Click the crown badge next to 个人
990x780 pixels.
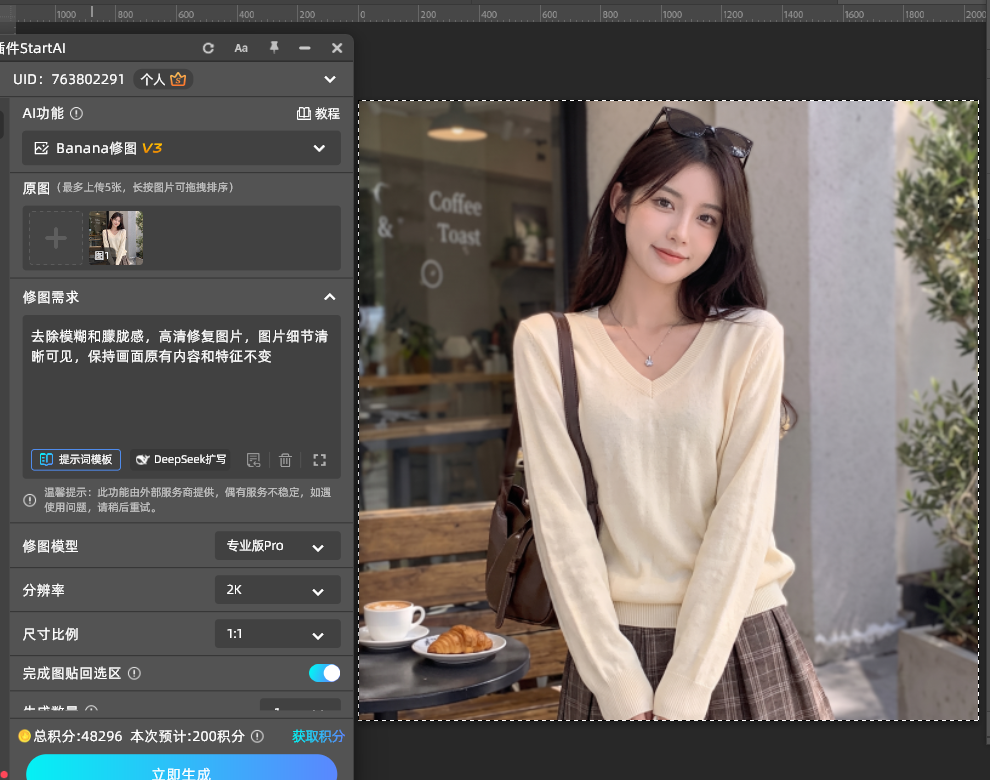(178, 79)
